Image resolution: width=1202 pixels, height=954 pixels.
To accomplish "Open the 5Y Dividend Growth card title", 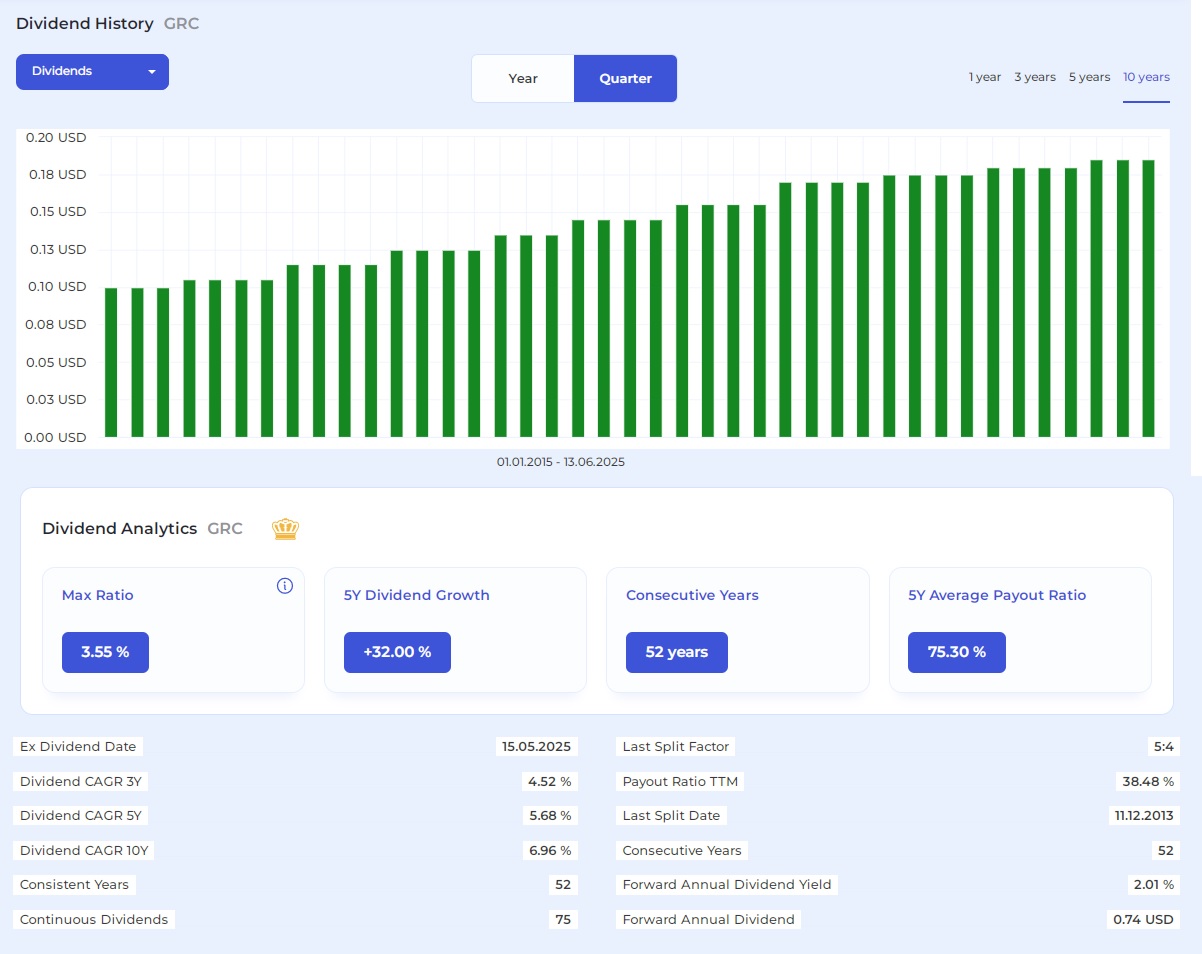I will tap(417, 595).
